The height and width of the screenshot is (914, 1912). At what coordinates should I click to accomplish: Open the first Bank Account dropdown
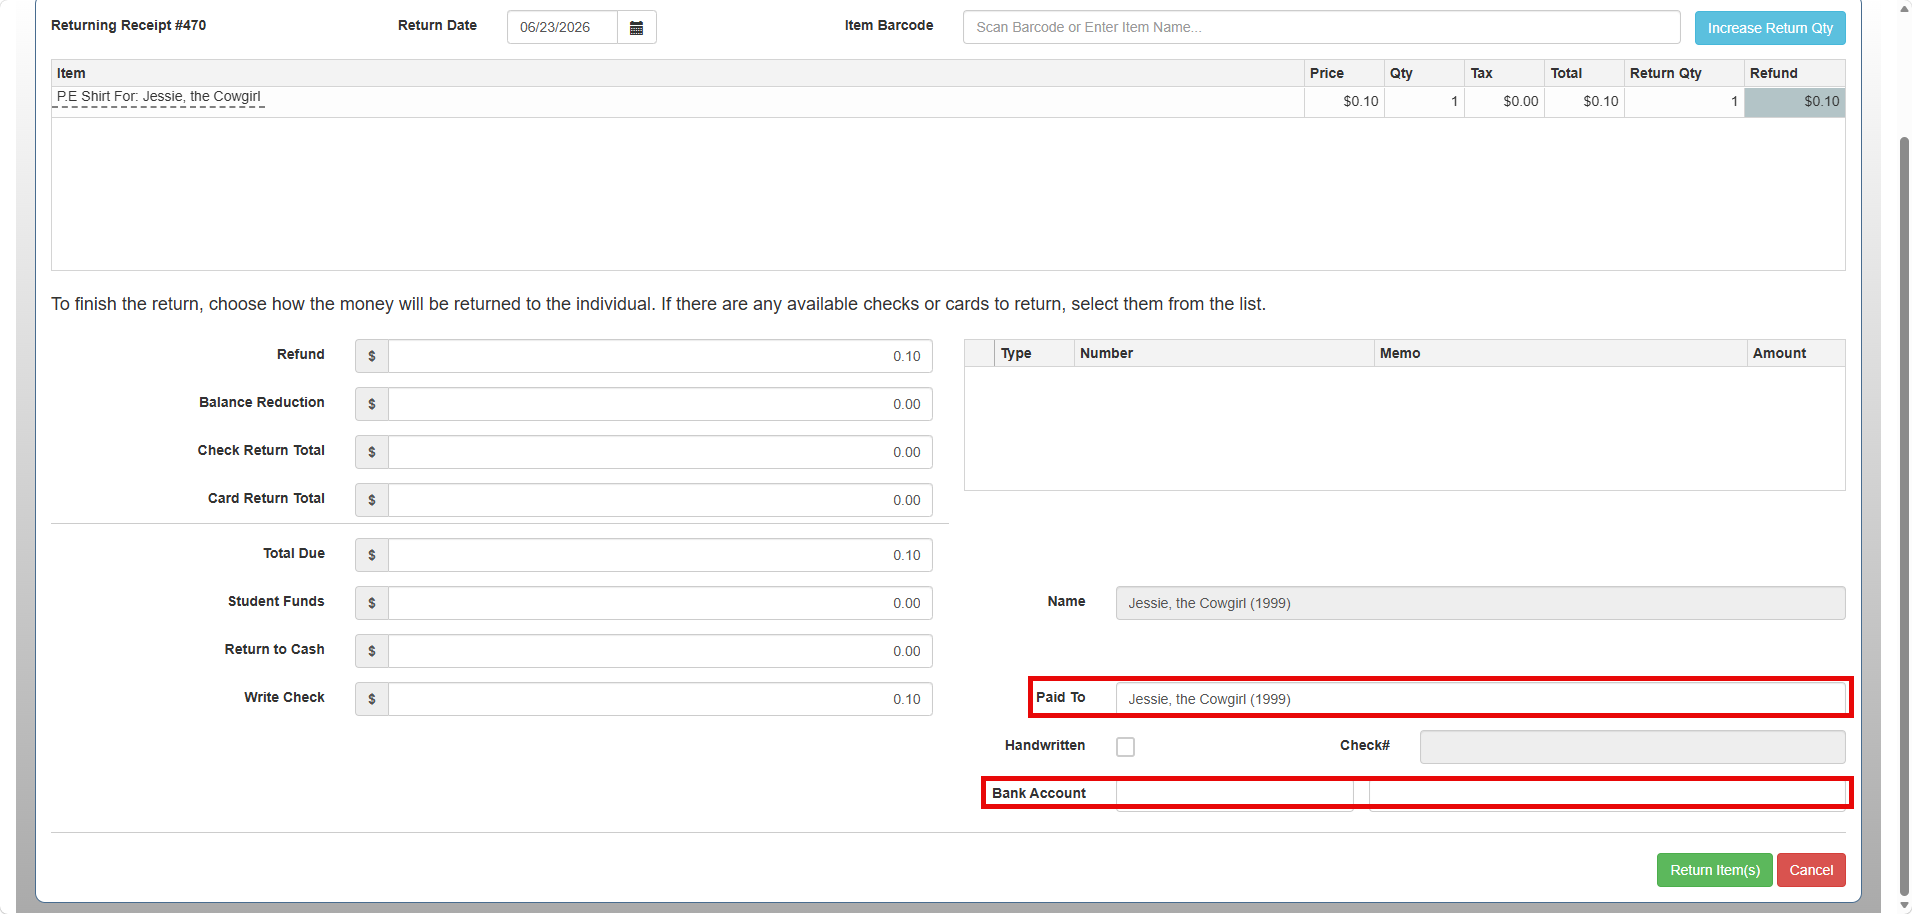(1234, 794)
